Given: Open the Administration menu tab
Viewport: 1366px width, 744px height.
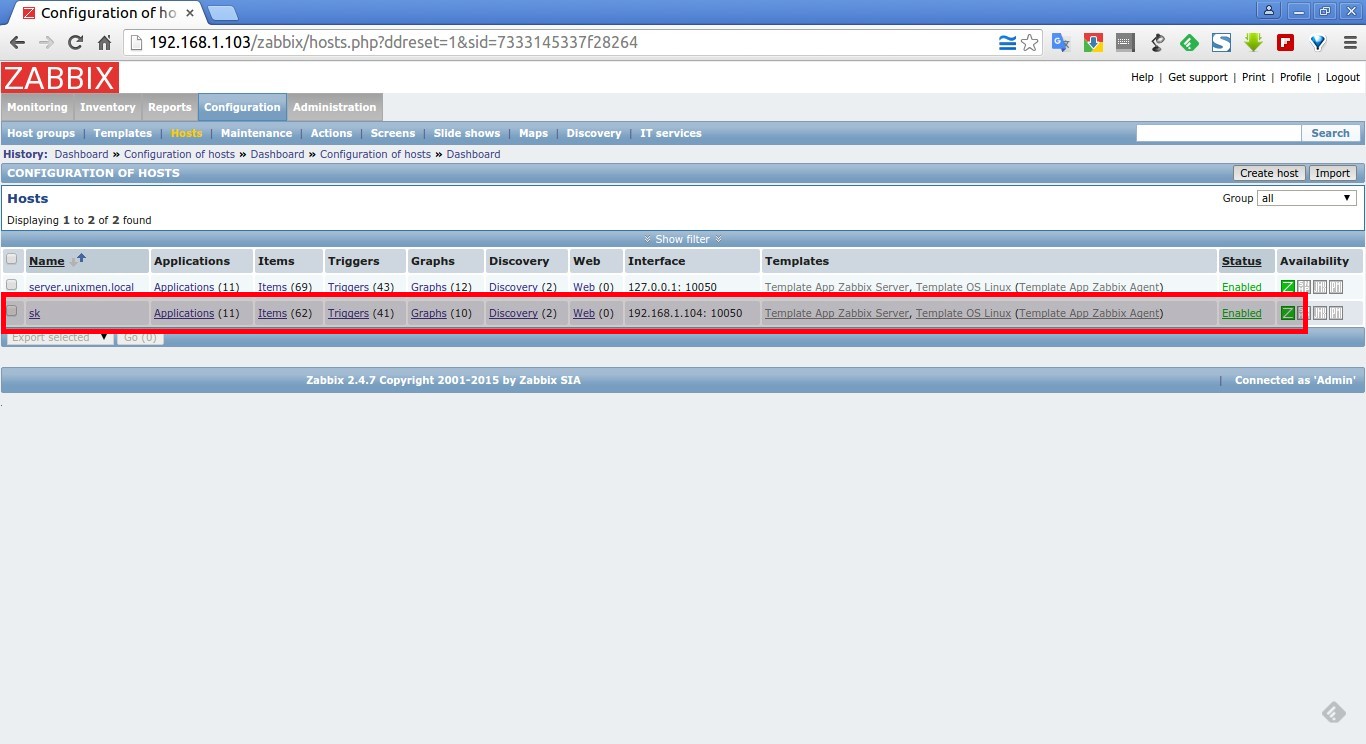Looking at the screenshot, I should click(334, 107).
